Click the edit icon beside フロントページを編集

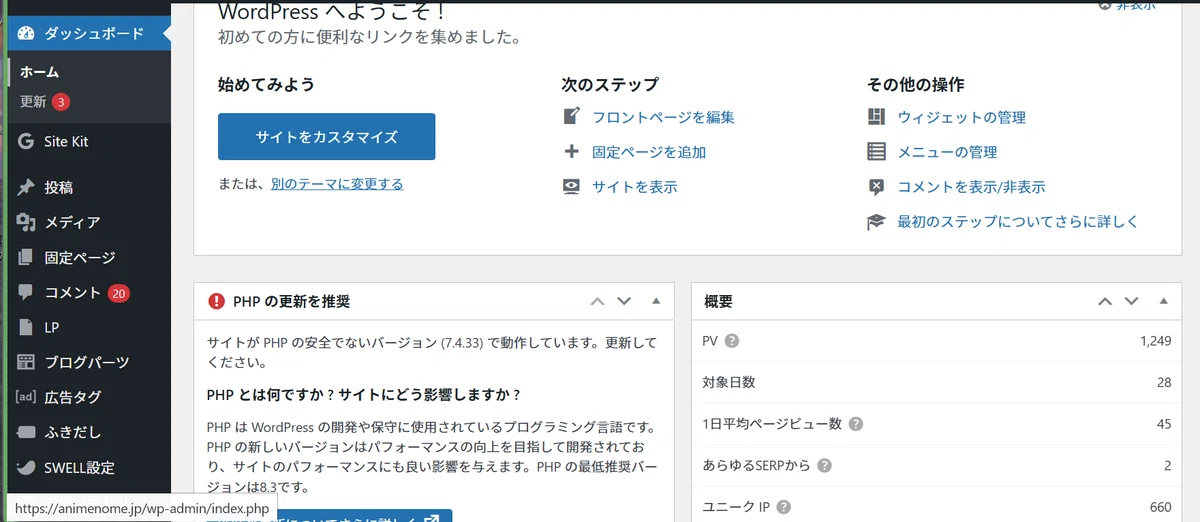(571, 116)
